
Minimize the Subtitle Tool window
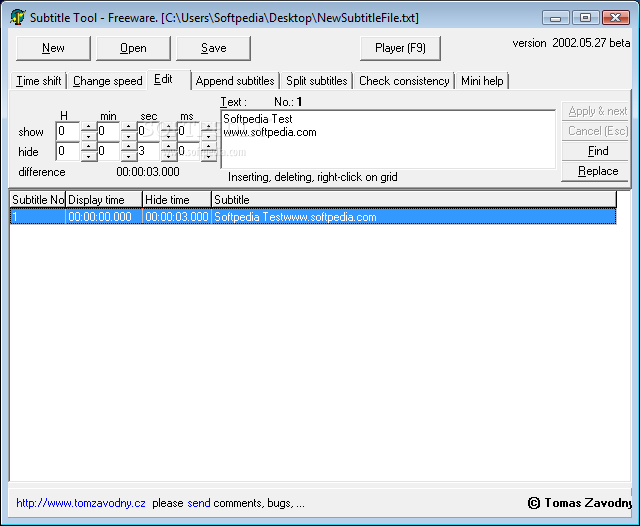tap(555, 18)
